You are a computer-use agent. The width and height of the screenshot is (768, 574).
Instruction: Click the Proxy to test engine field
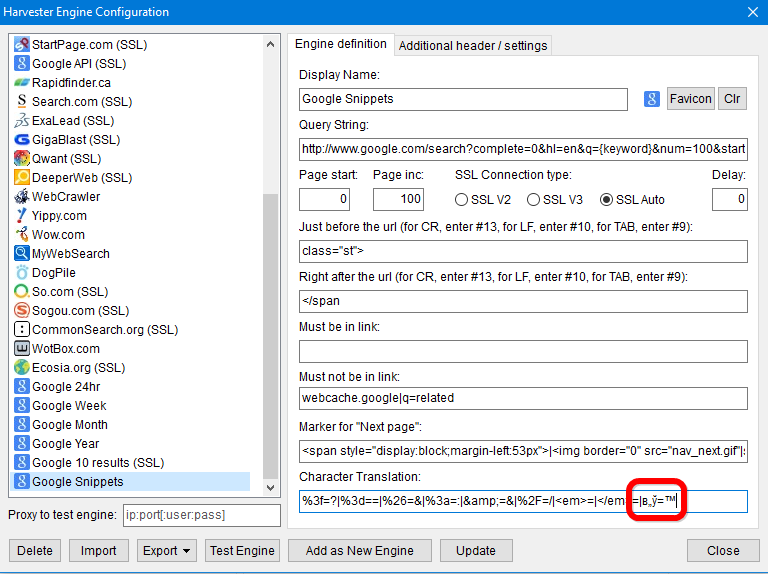[x=202, y=515]
